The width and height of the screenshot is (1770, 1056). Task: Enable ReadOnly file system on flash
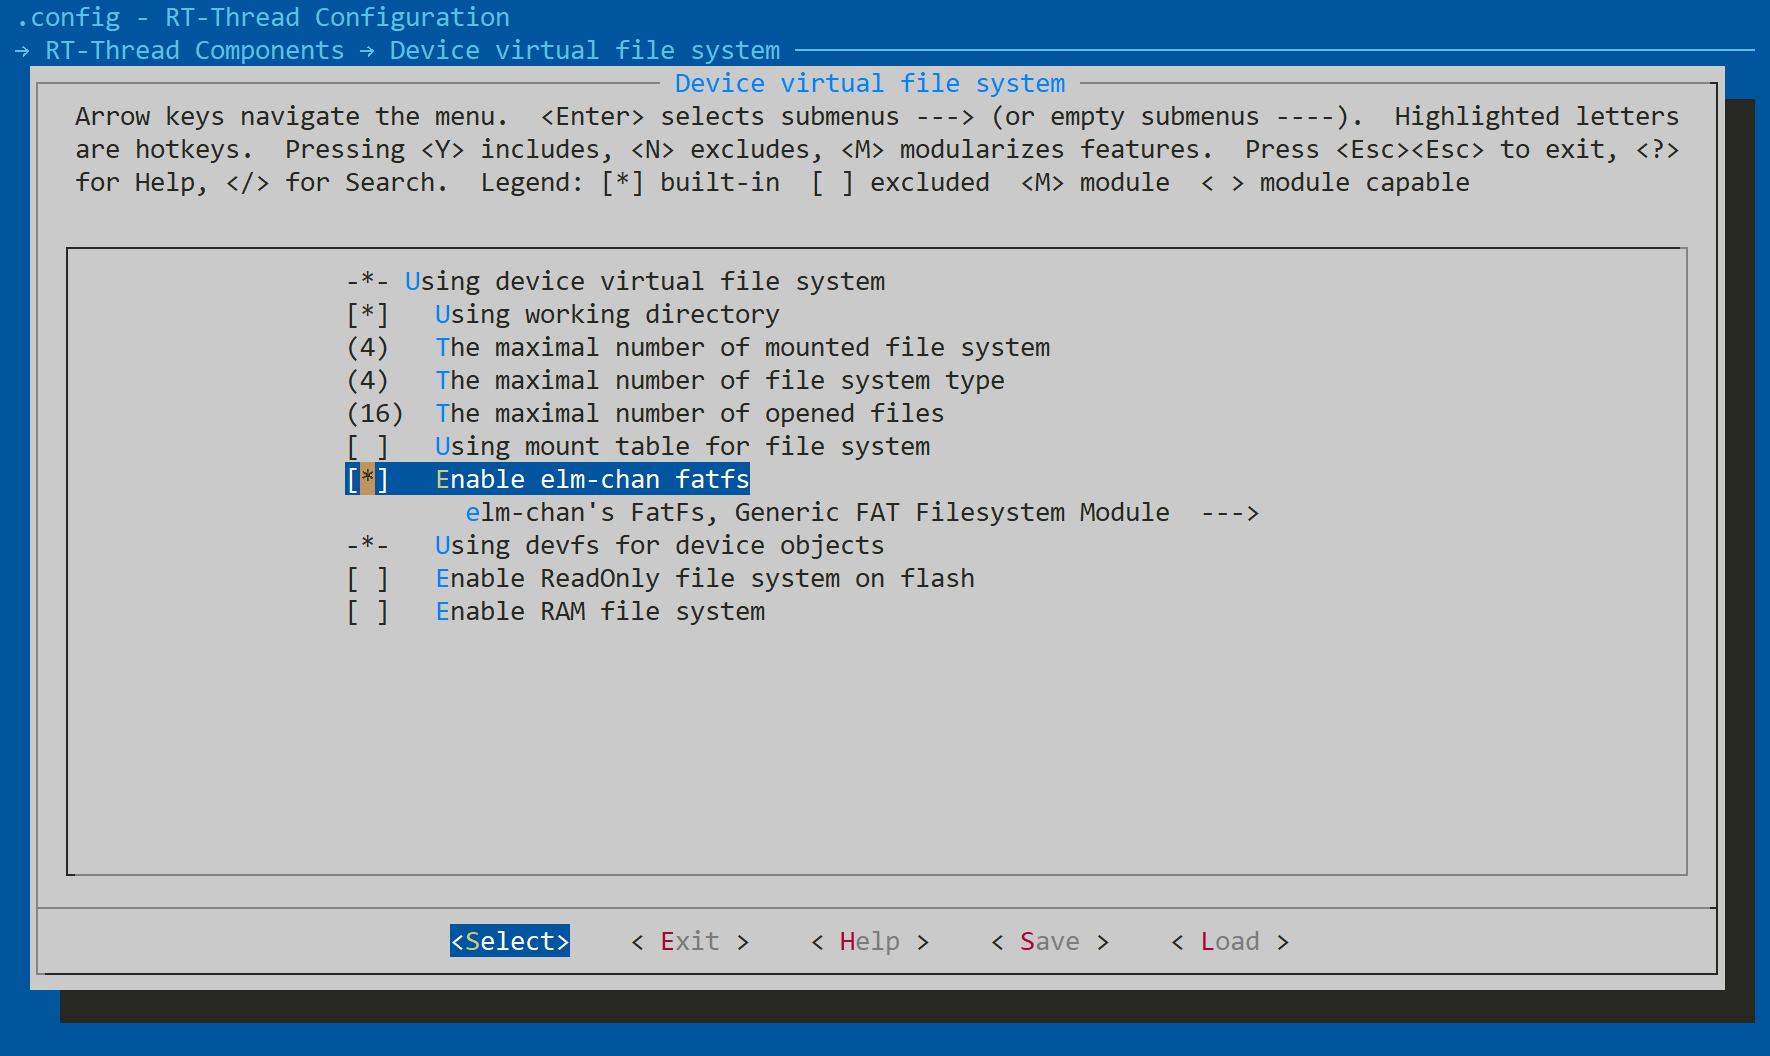[x=367, y=578]
